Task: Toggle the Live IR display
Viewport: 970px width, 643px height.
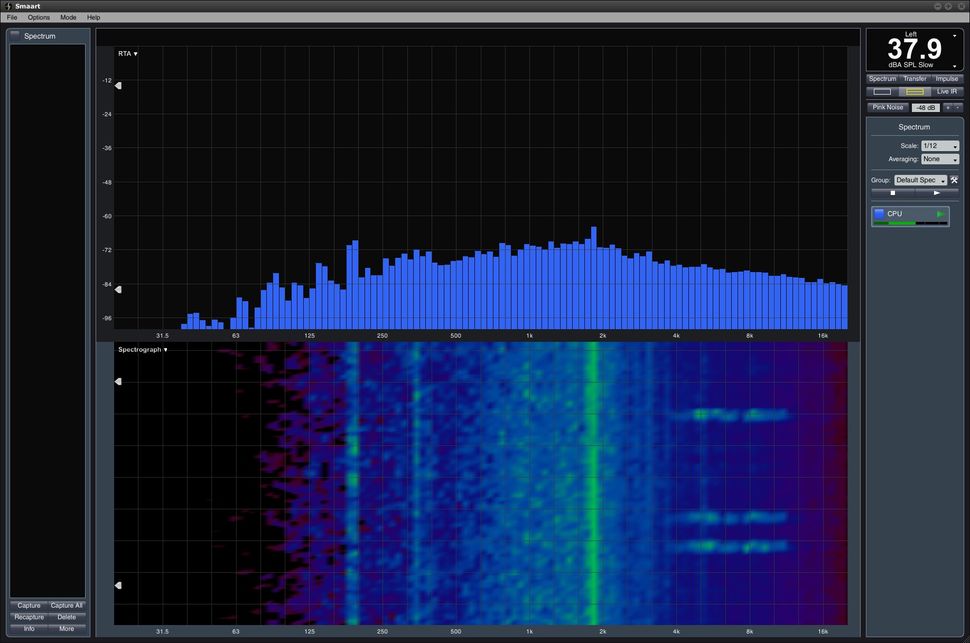Action: 946,92
